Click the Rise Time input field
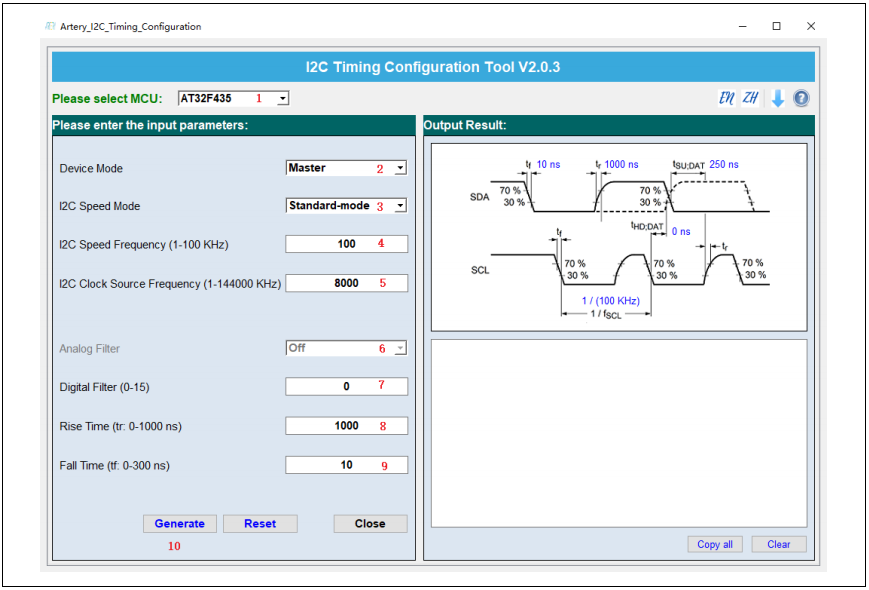869x590 pixels. point(346,425)
